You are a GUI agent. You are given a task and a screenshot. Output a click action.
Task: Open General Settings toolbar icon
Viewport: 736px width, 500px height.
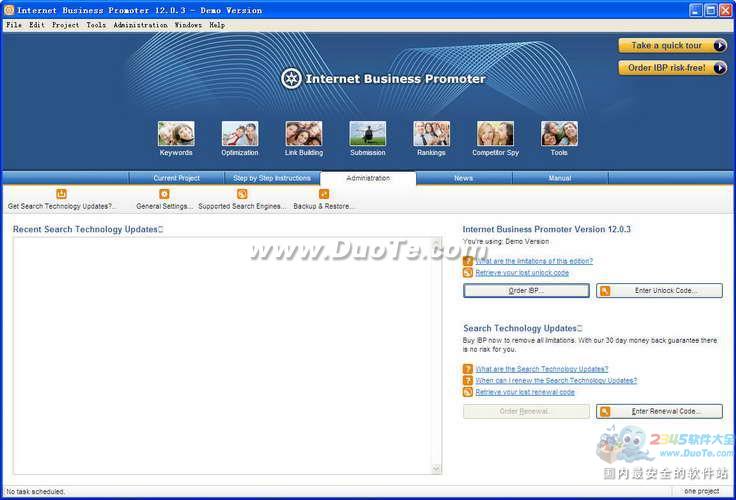[x=164, y=193]
